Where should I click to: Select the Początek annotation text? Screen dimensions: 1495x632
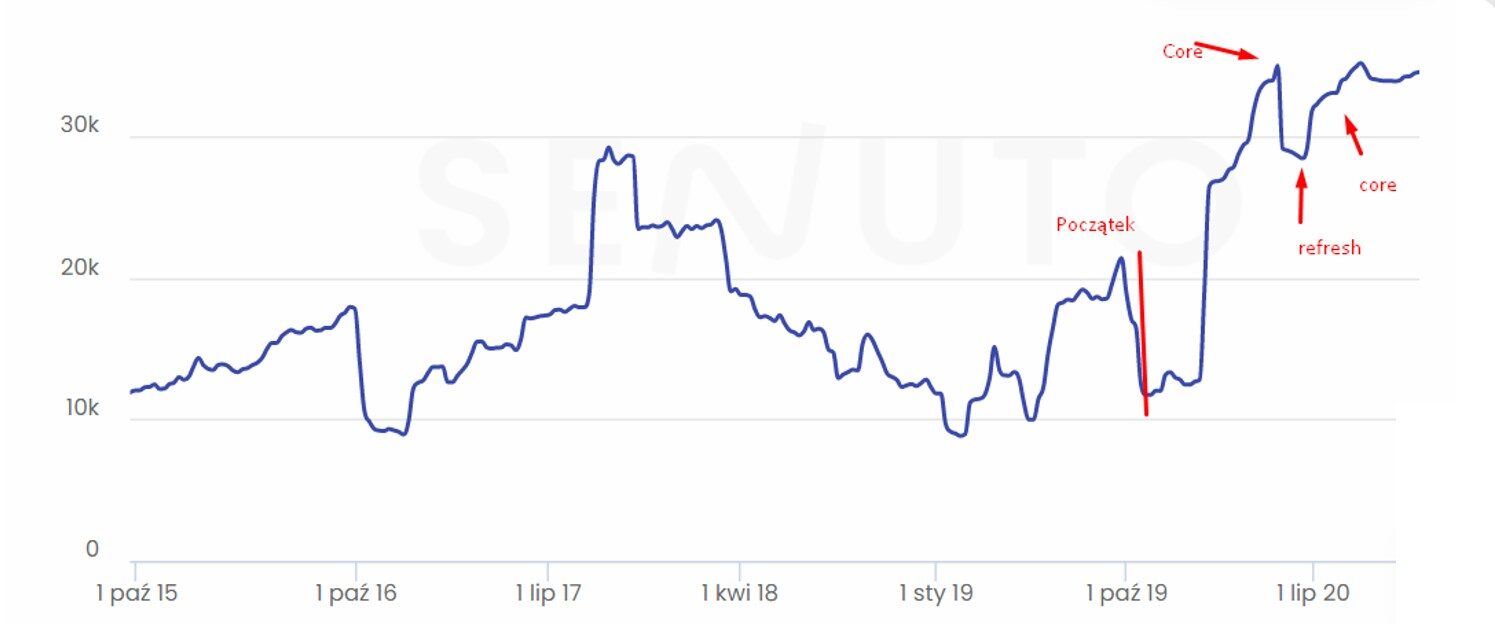click(1095, 226)
